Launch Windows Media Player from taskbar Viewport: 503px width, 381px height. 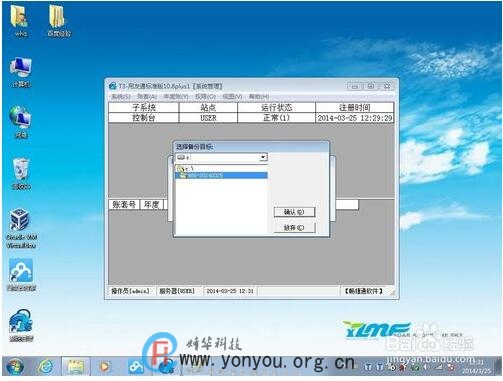(104, 367)
